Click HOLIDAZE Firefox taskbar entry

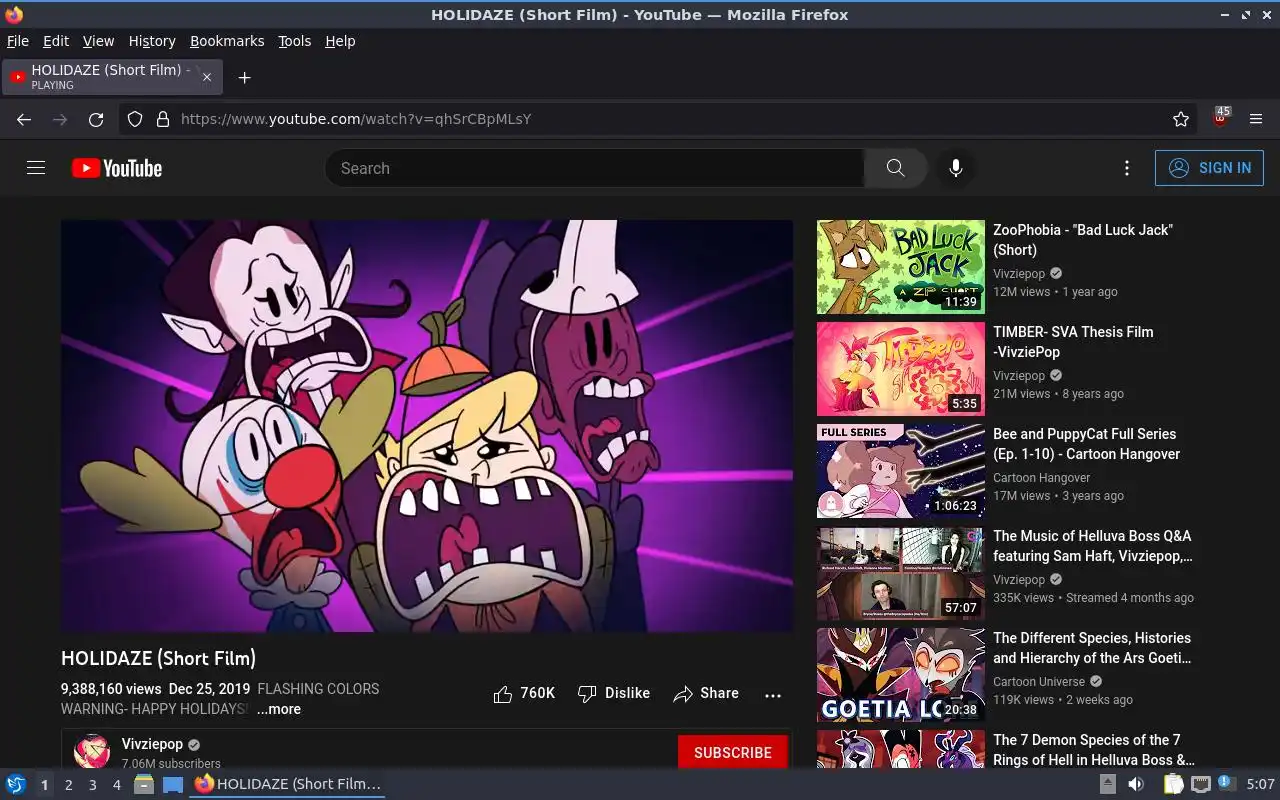[289, 784]
